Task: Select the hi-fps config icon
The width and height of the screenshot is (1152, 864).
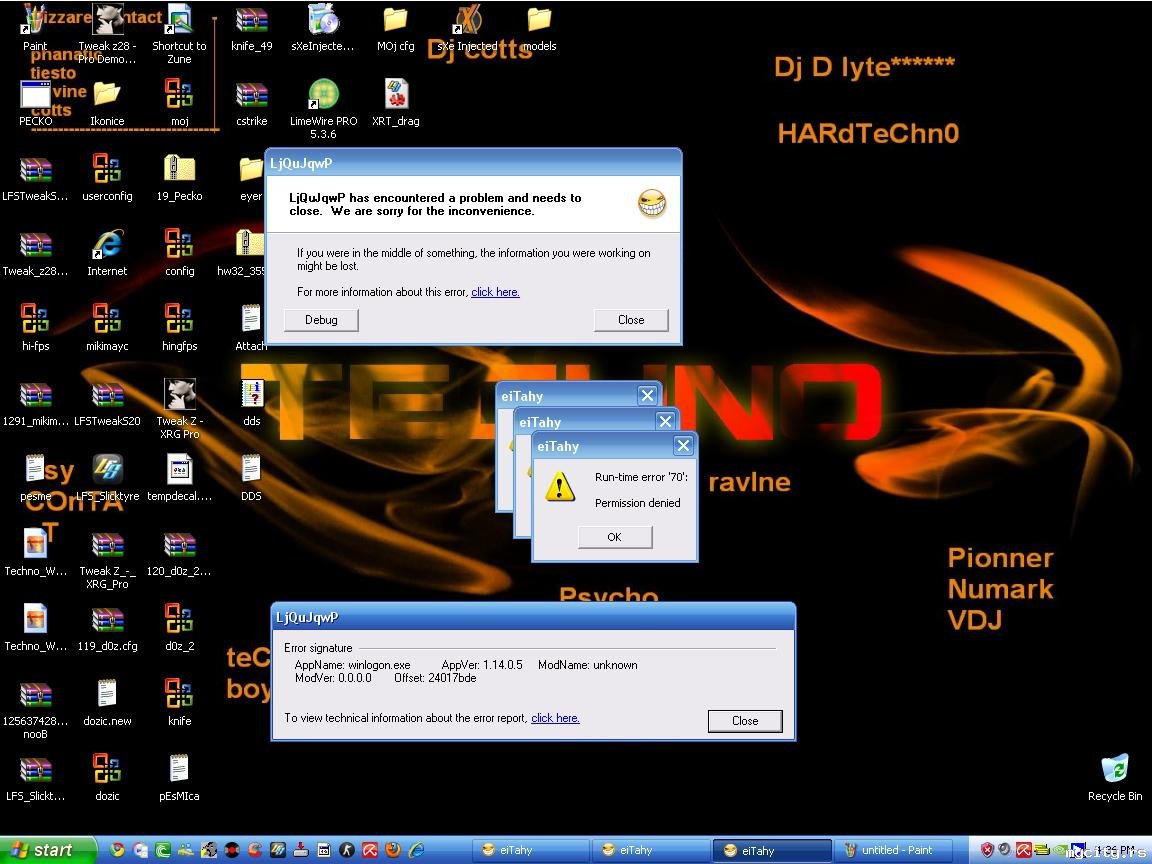Action: pos(35,328)
